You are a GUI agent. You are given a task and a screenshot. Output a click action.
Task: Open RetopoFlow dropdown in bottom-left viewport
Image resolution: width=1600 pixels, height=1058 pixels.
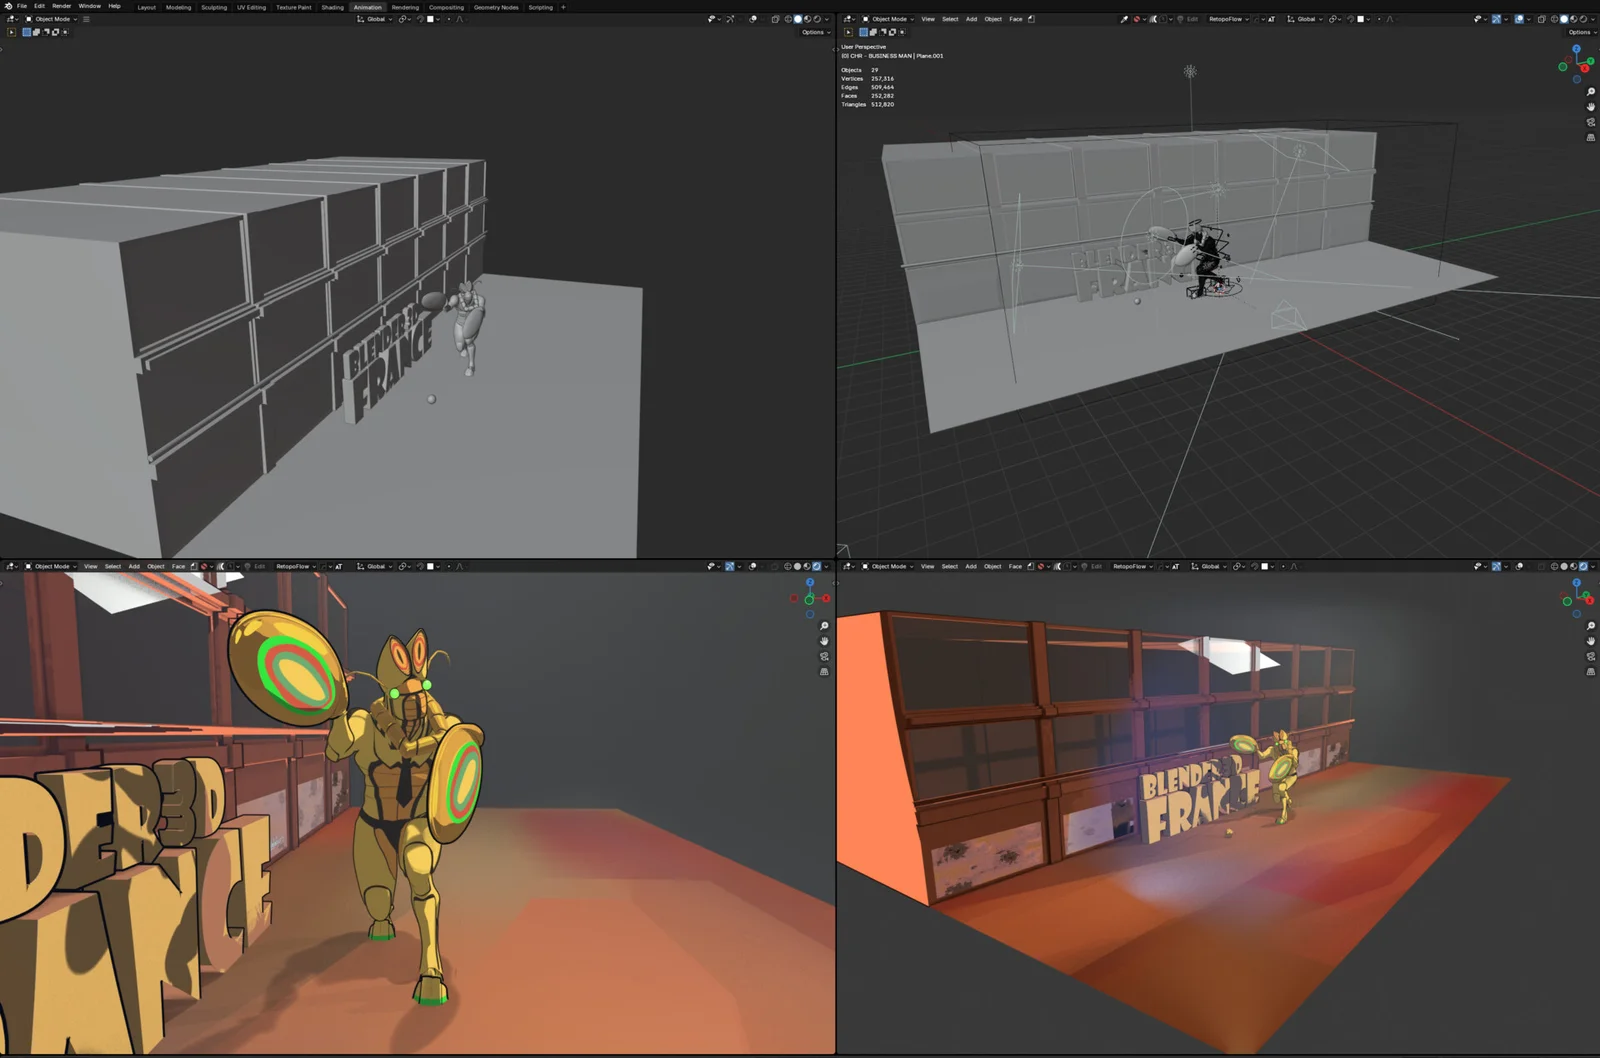(295, 566)
